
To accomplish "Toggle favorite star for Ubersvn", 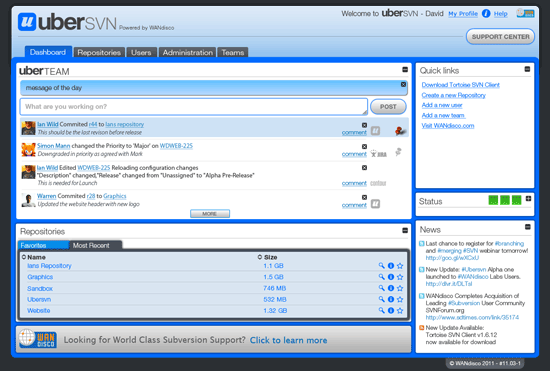I will 400,299.
